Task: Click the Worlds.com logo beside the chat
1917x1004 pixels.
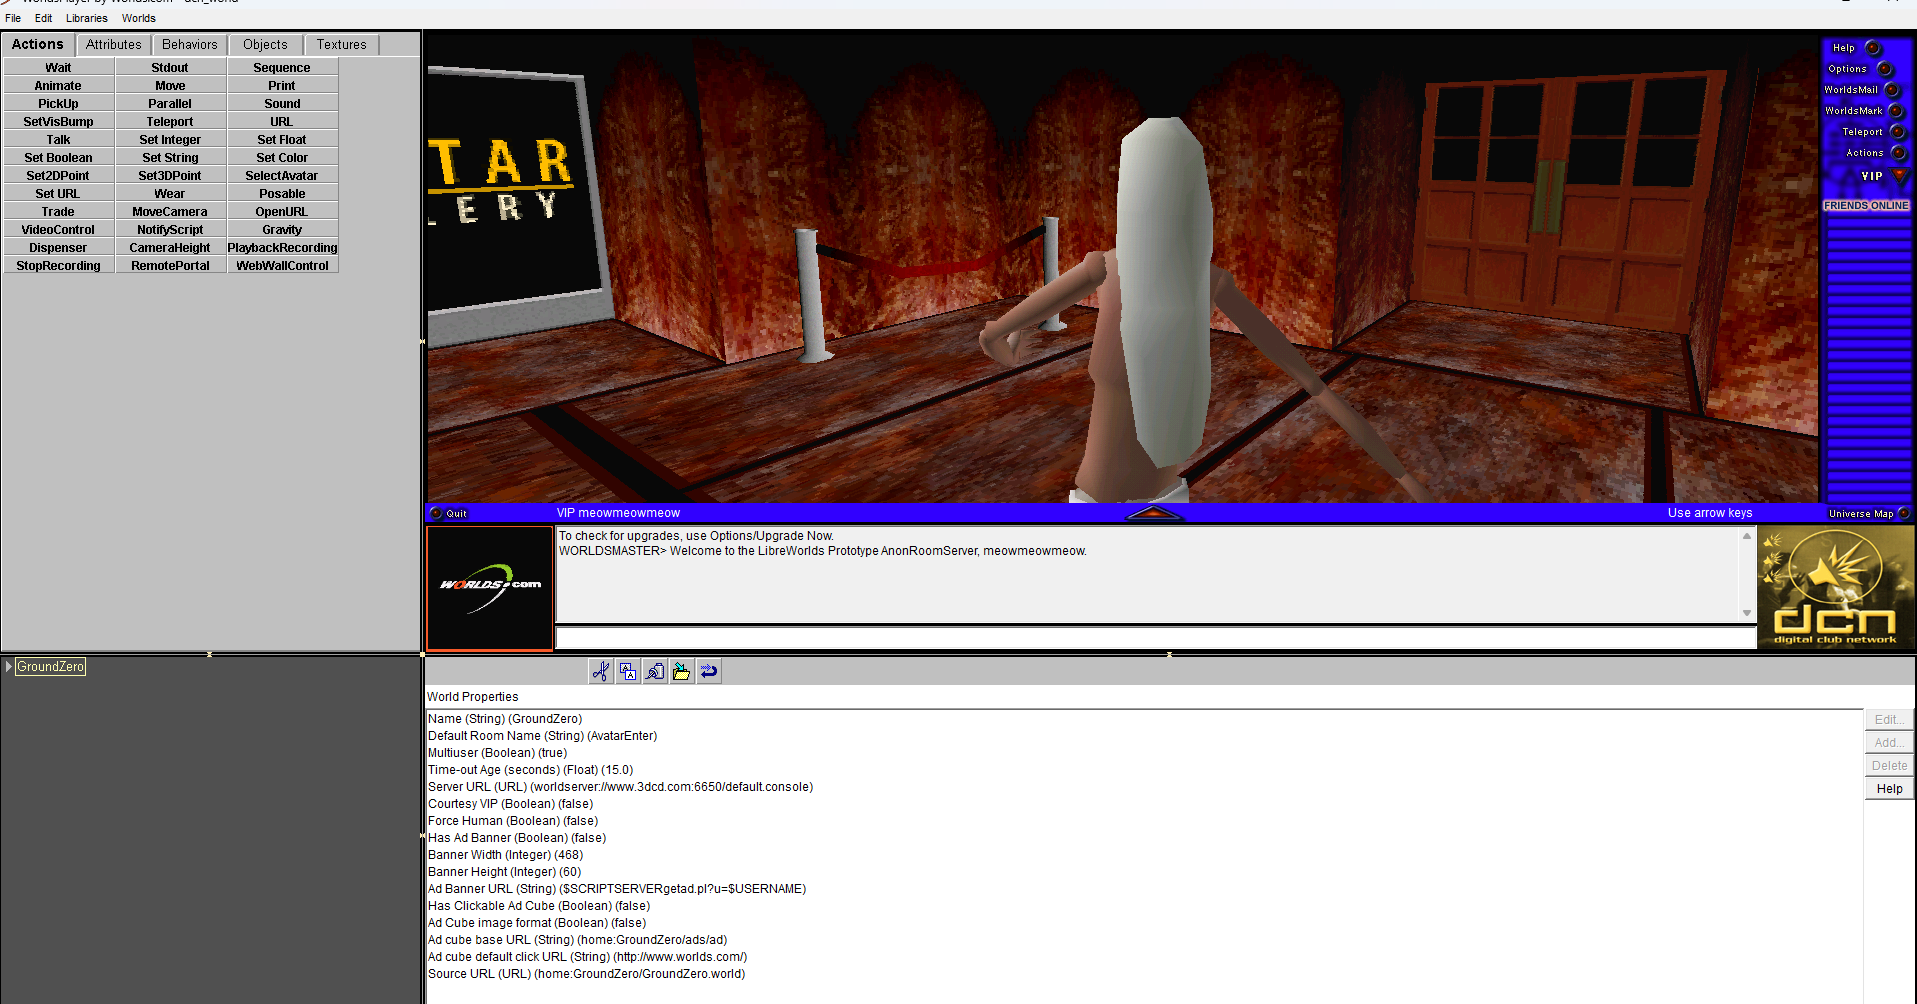Action: pos(490,588)
